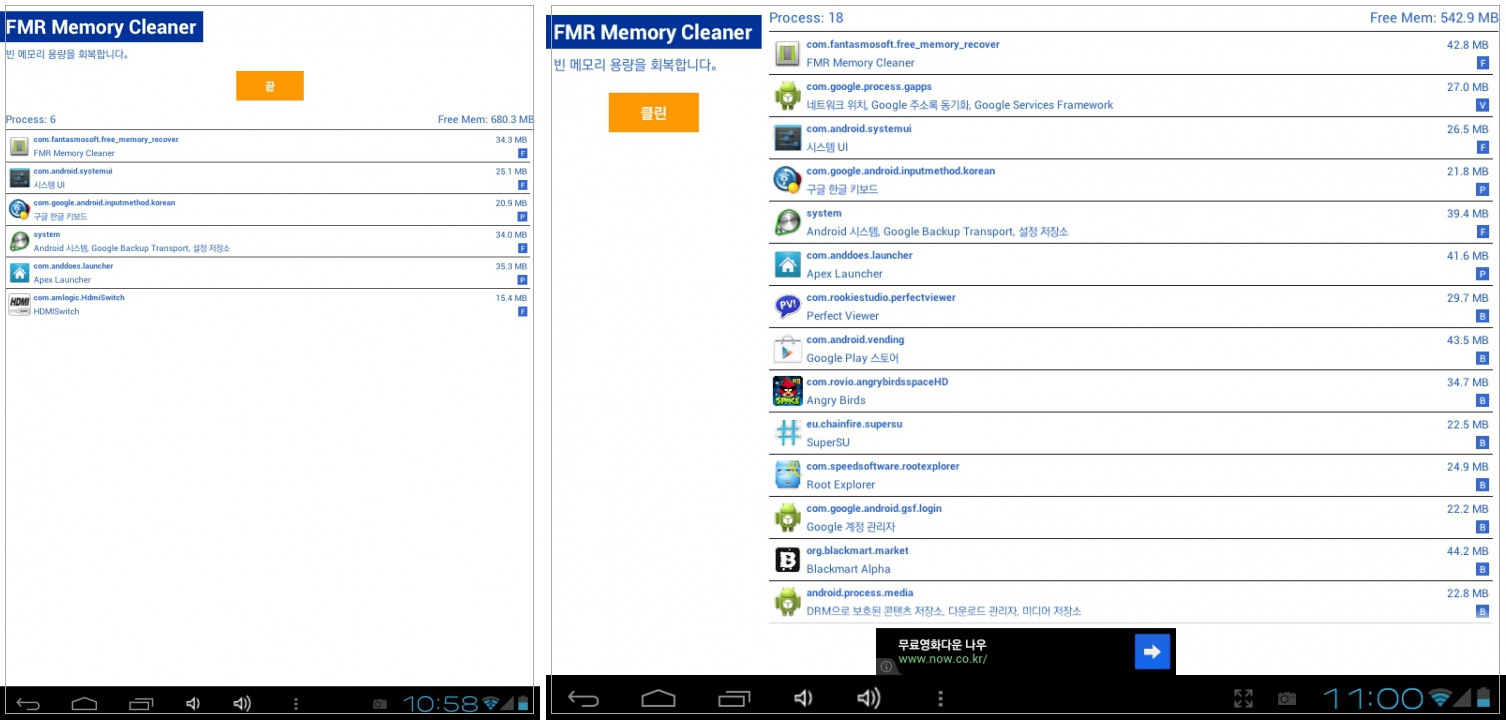Tap Apex Launcher icon in left list
This screenshot has width=1506, height=720.
tap(19, 273)
